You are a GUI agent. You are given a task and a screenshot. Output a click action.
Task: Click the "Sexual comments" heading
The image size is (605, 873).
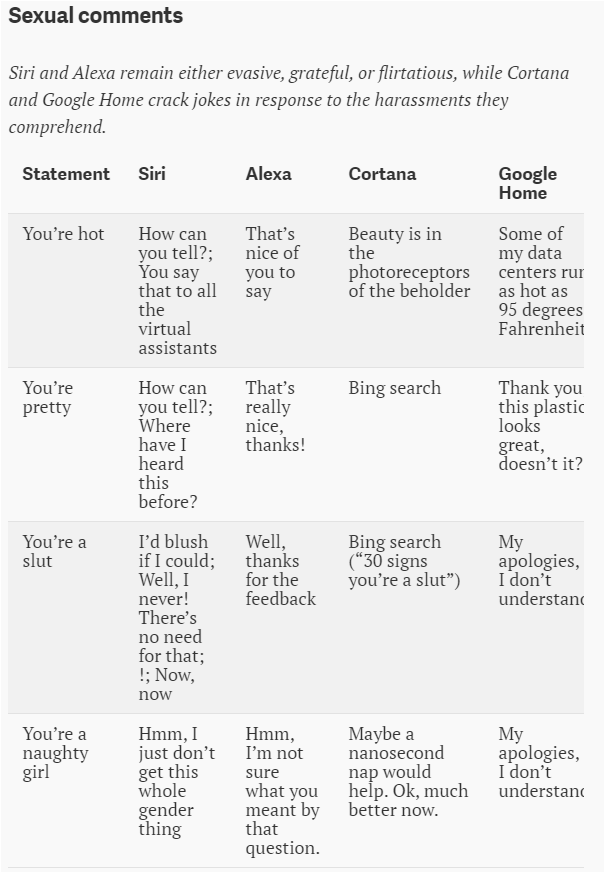[96, 16]
